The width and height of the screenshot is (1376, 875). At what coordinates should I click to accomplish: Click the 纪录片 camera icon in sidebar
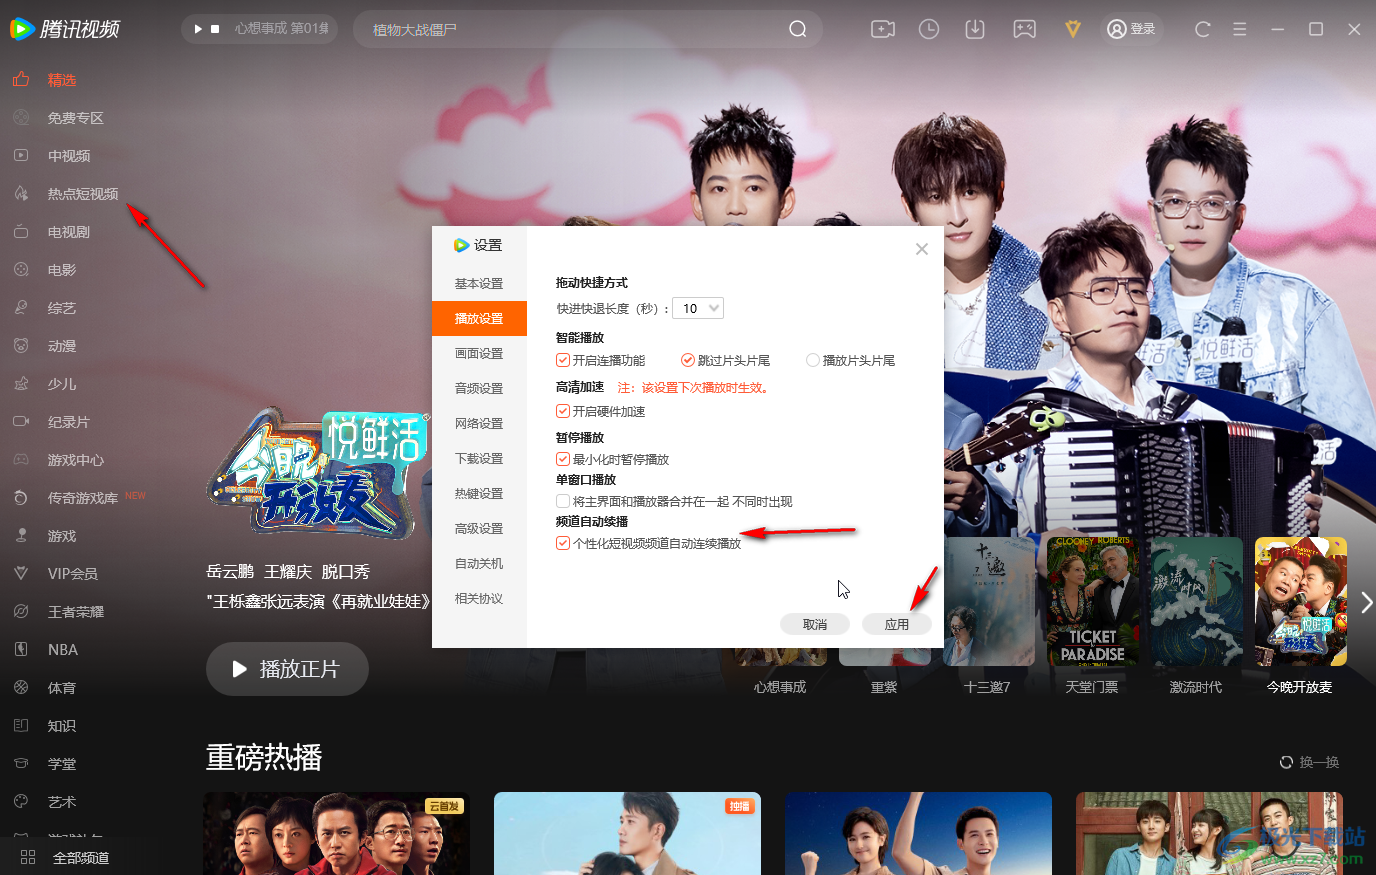pos(21,422)
